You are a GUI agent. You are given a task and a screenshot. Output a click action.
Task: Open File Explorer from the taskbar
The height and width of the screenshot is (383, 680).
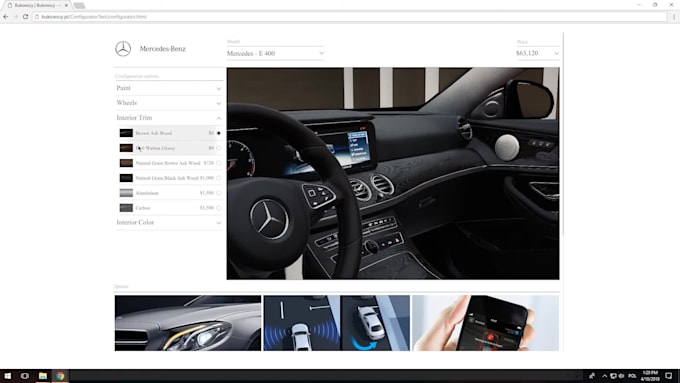pyautogui.click(x=42, y=376)
